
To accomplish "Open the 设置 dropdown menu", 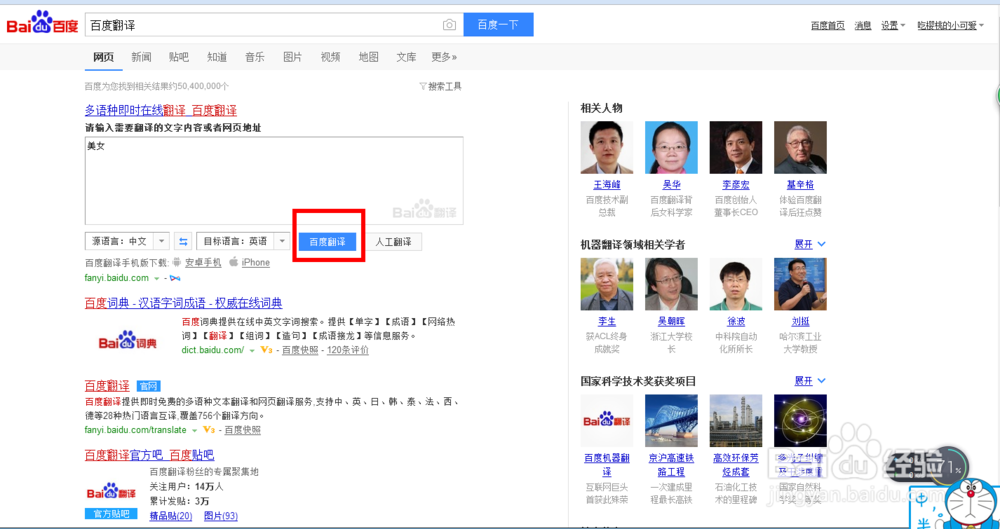I will pos(893,26).
